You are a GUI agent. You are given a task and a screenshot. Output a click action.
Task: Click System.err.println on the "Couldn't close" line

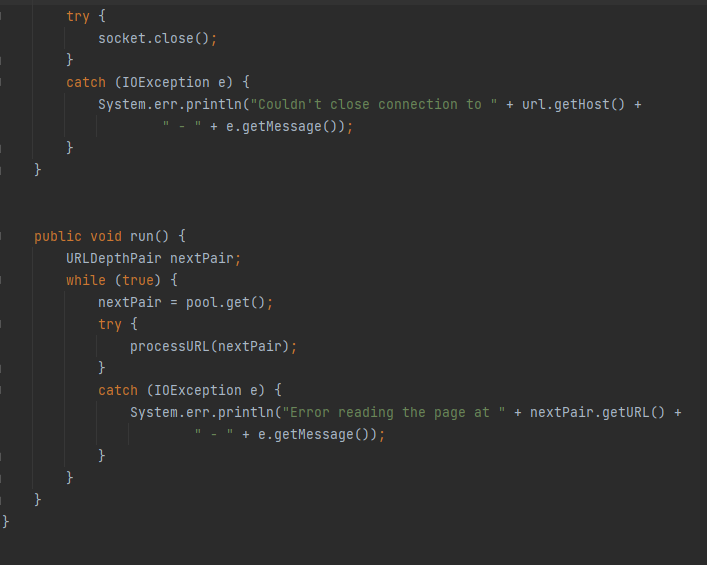[170, 104]
